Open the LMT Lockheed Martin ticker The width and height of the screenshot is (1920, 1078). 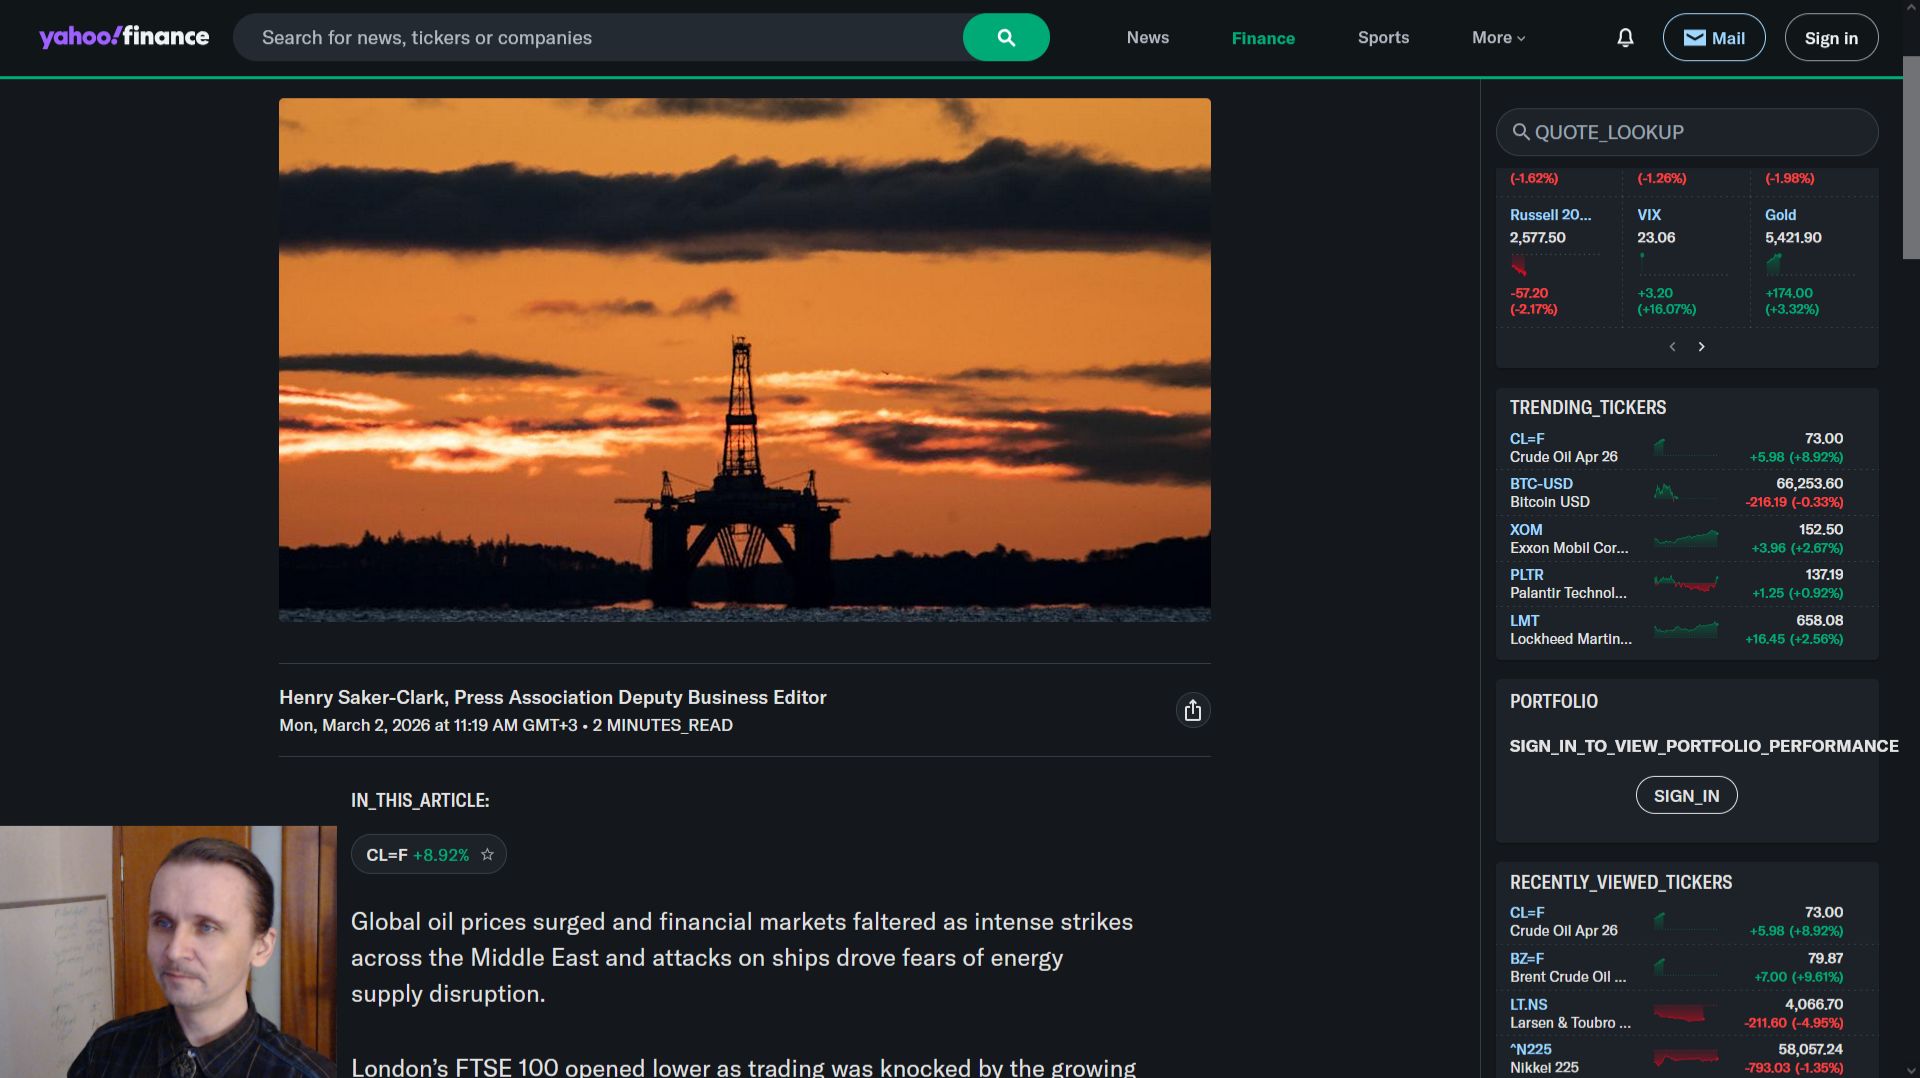[x=1524, y=620]
